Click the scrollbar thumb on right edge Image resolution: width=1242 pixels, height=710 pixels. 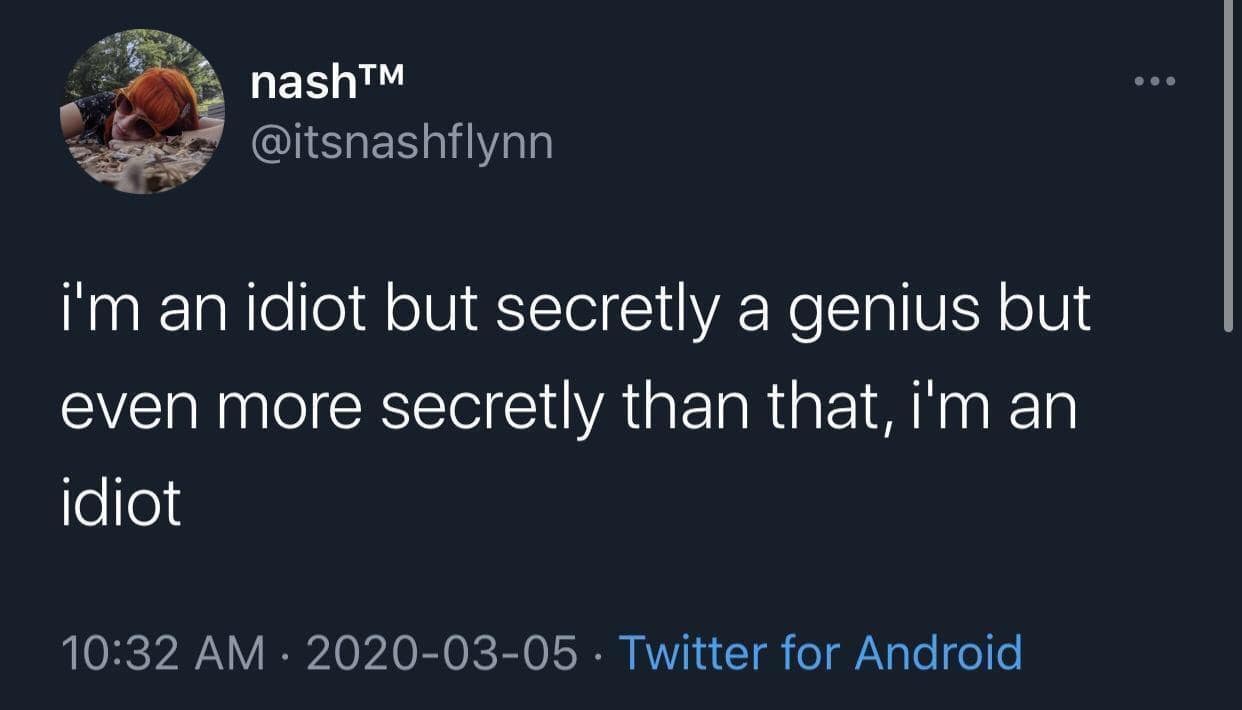pos(1228,165)
